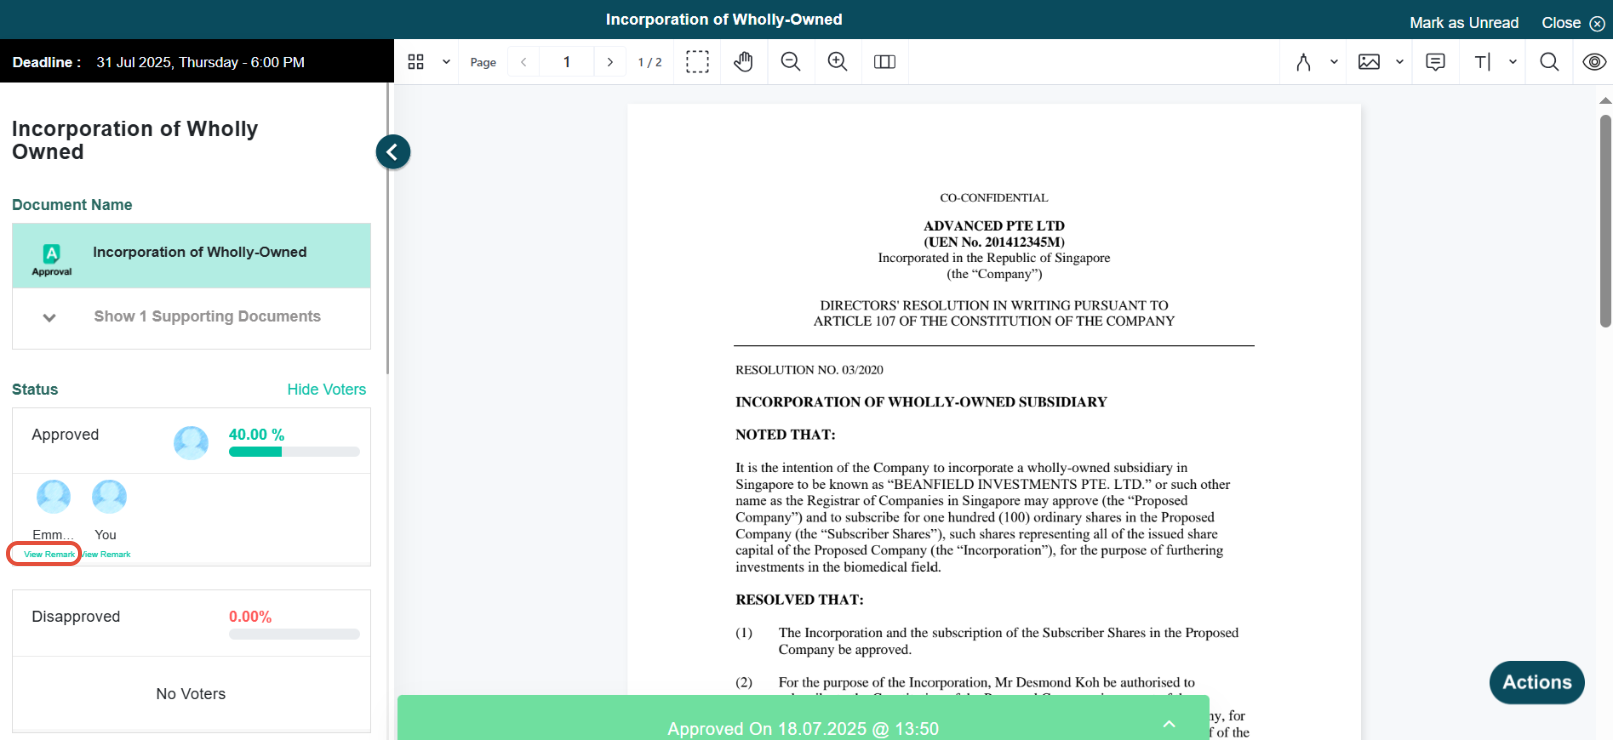Click the Emm... voter avatar
1613x740 pixels.
pos(54,497)
